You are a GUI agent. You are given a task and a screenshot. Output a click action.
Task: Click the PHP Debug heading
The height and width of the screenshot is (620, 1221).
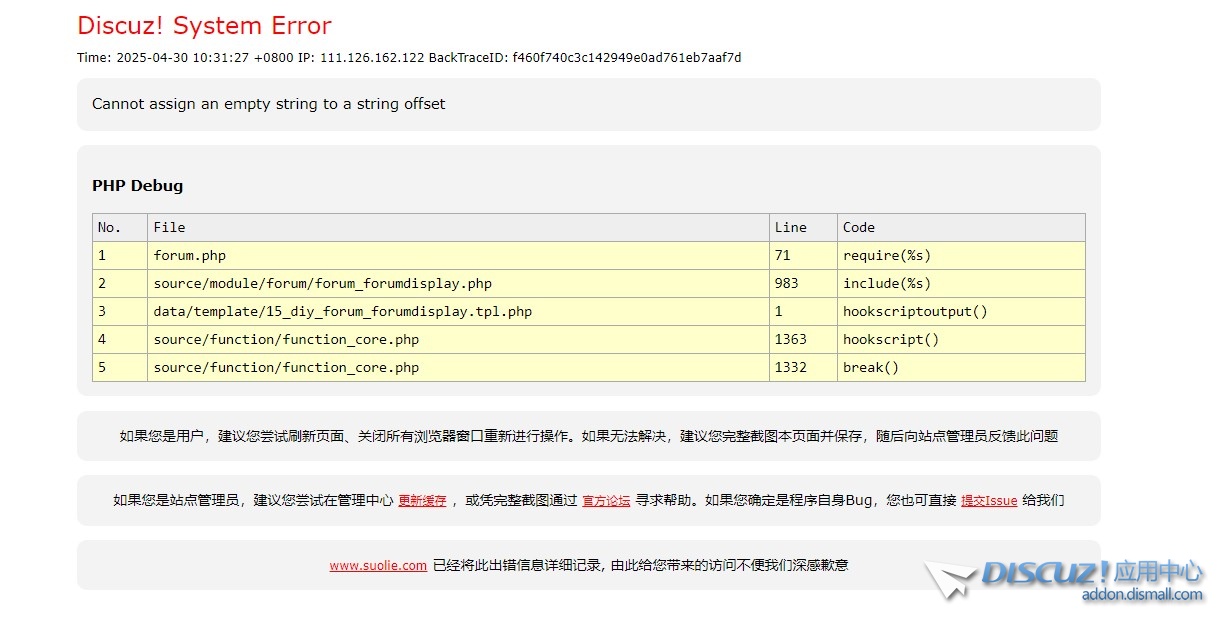pos(137,185)
